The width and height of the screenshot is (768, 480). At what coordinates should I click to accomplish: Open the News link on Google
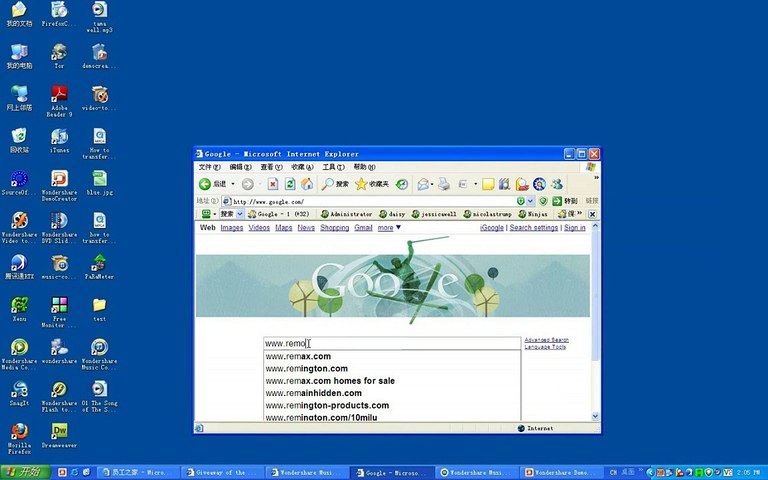[x=306, y=228]
